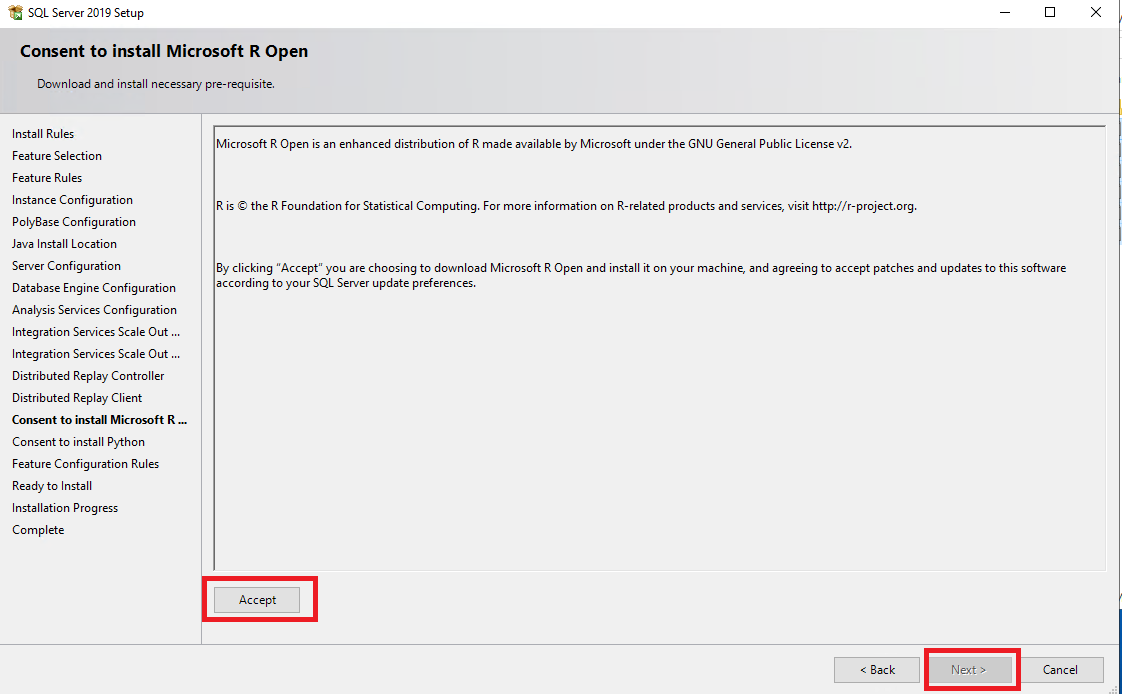1122x694 pixels.
Task: Select Distributed Replay Controller step
Action: pos(88,376)
